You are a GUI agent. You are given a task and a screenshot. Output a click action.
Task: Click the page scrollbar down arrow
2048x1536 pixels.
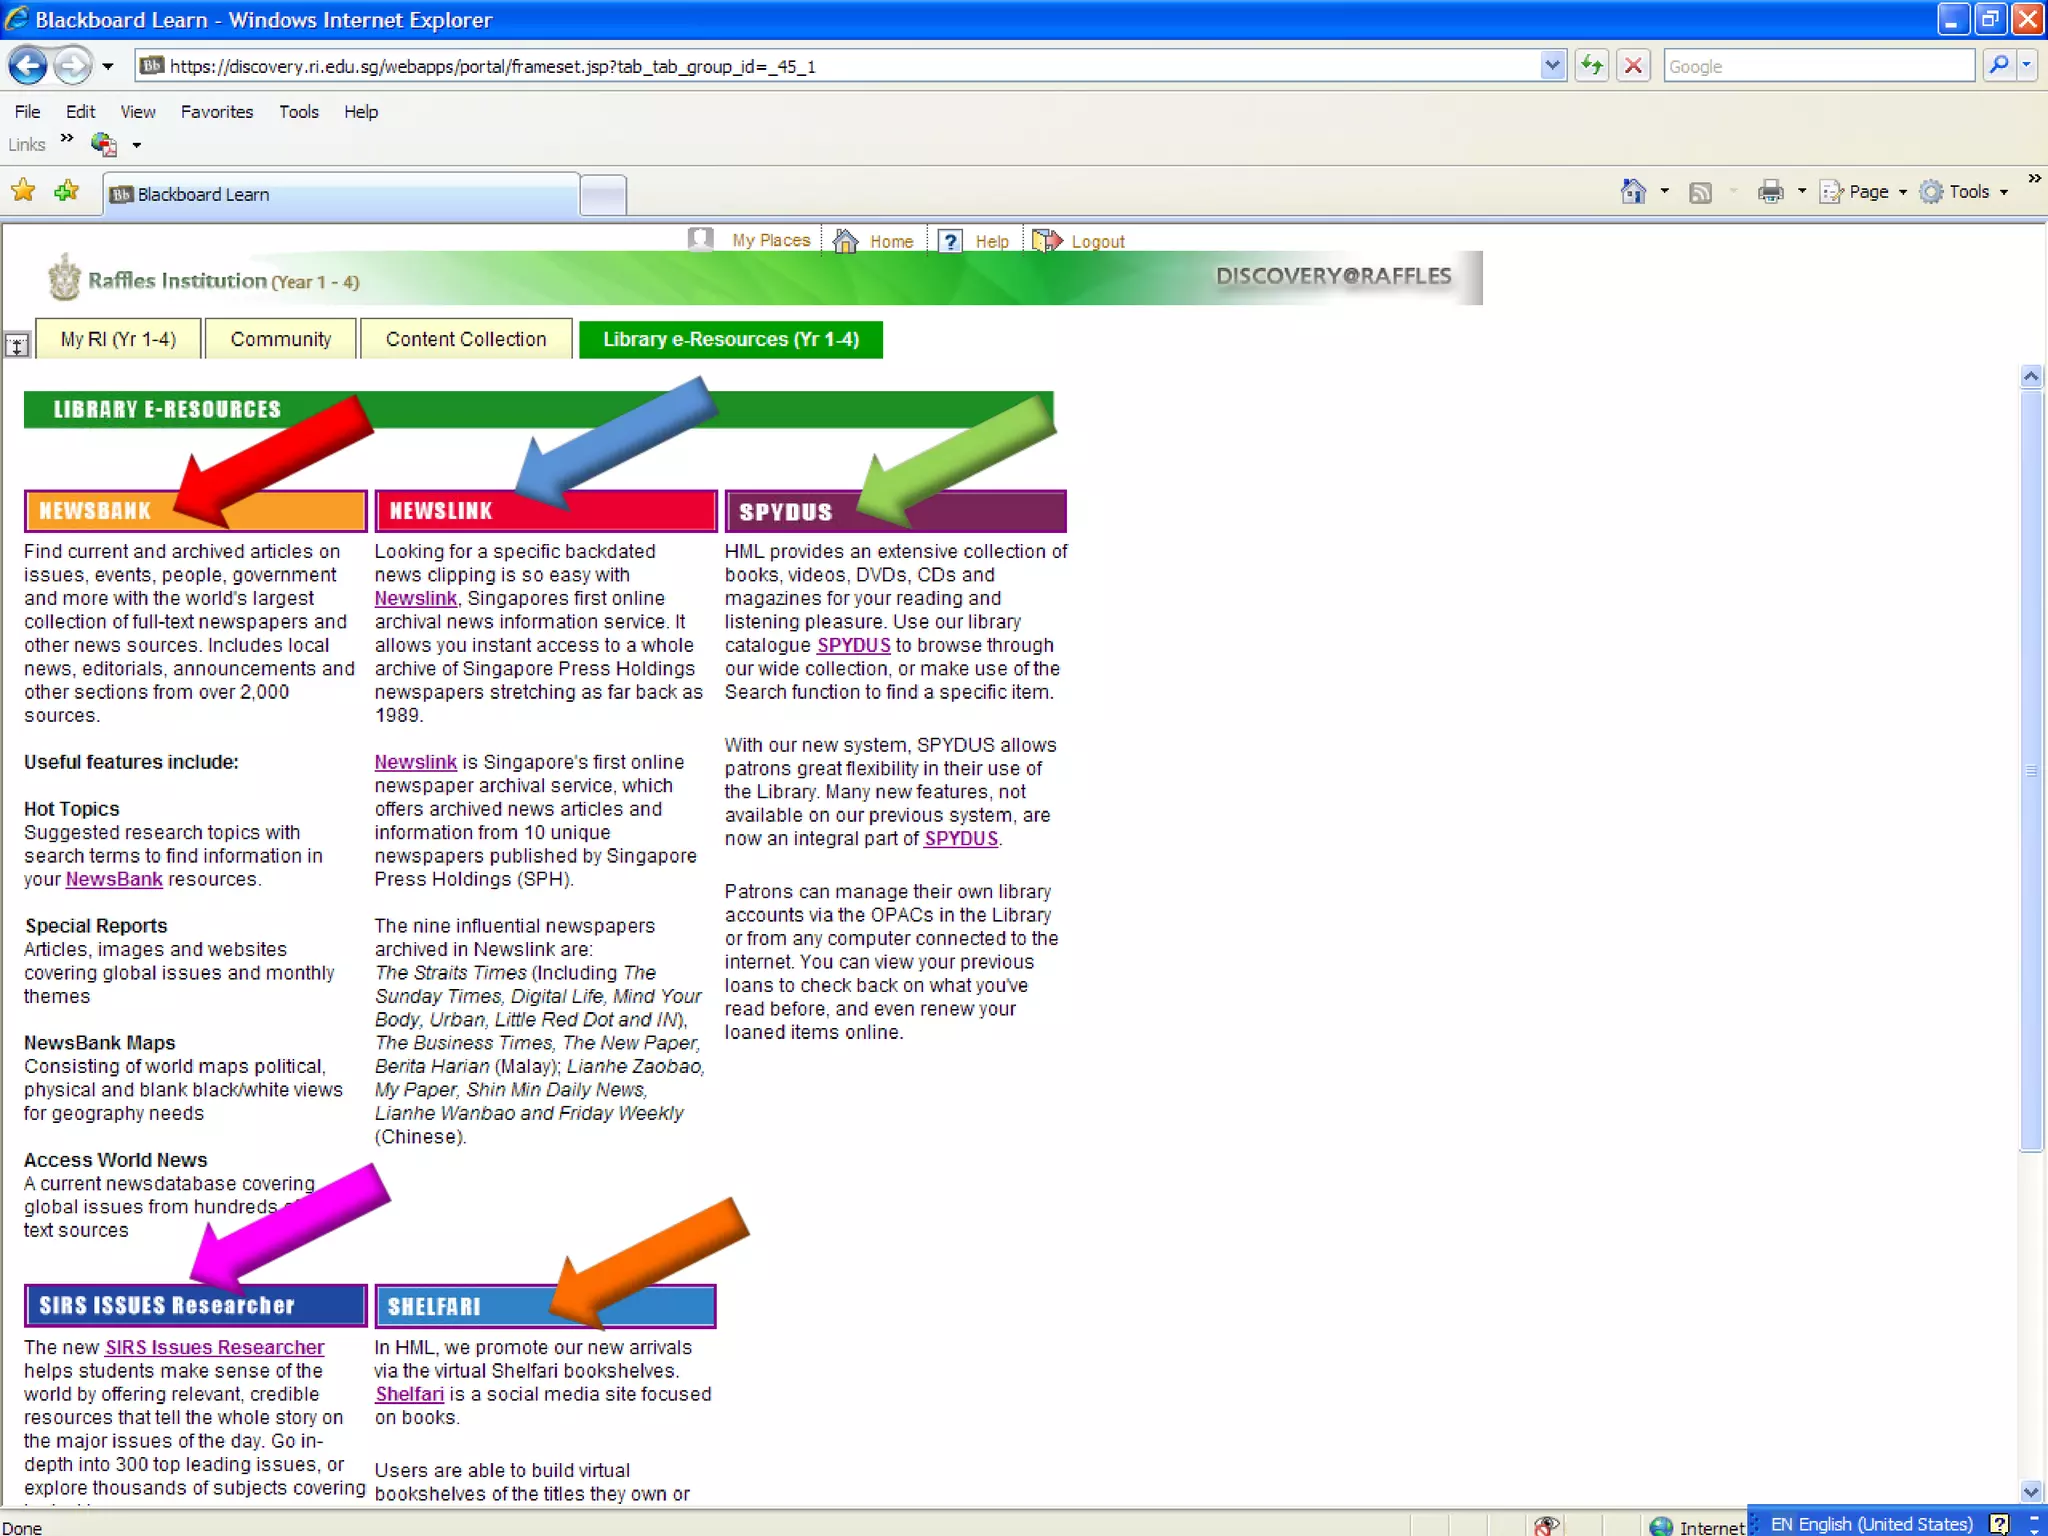click(2030, 1491)
